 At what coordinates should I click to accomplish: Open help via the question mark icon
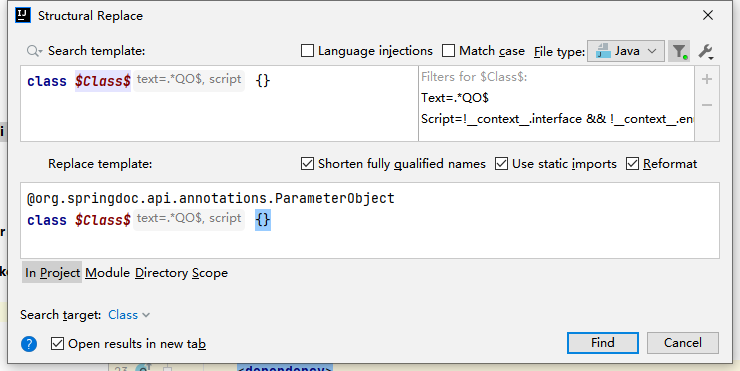(x=29, y=344)
